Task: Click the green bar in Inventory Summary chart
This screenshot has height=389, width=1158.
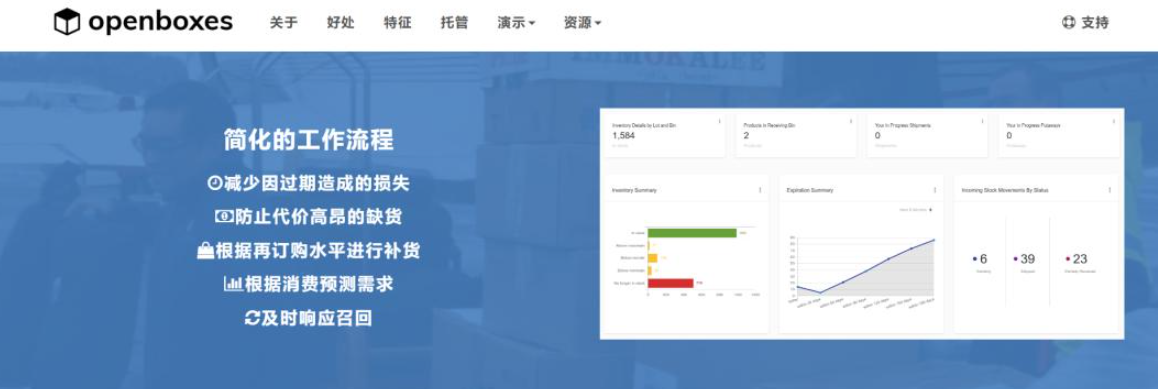Action: 692,233
